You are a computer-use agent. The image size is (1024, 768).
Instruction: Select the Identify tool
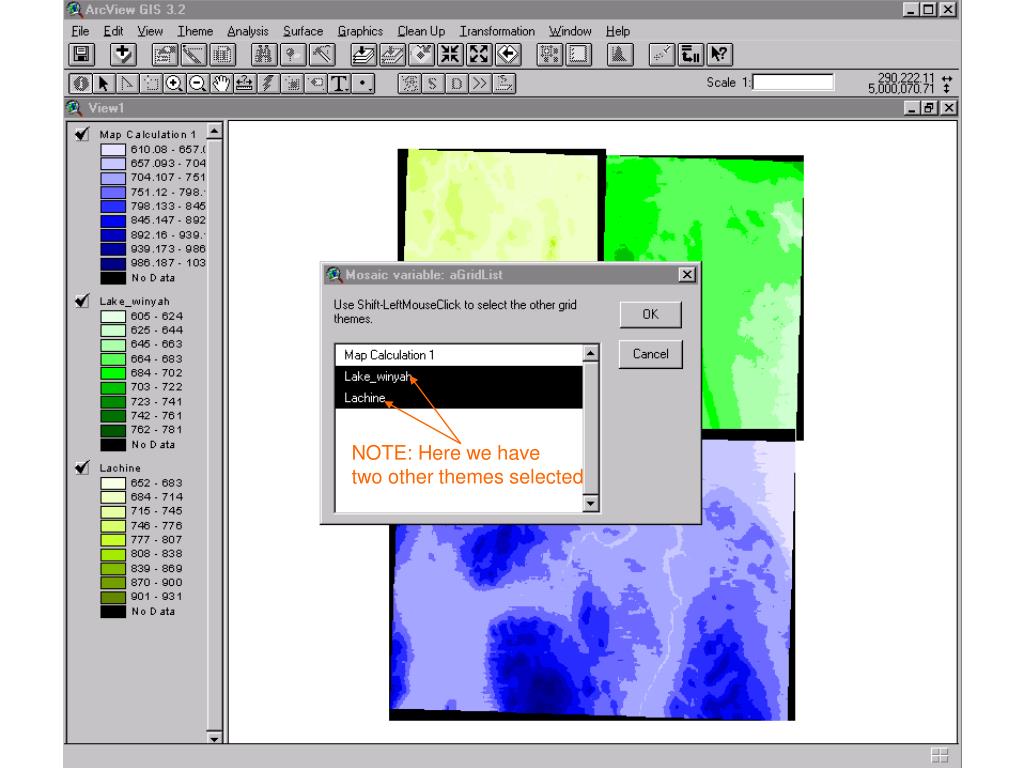(81, 84)
